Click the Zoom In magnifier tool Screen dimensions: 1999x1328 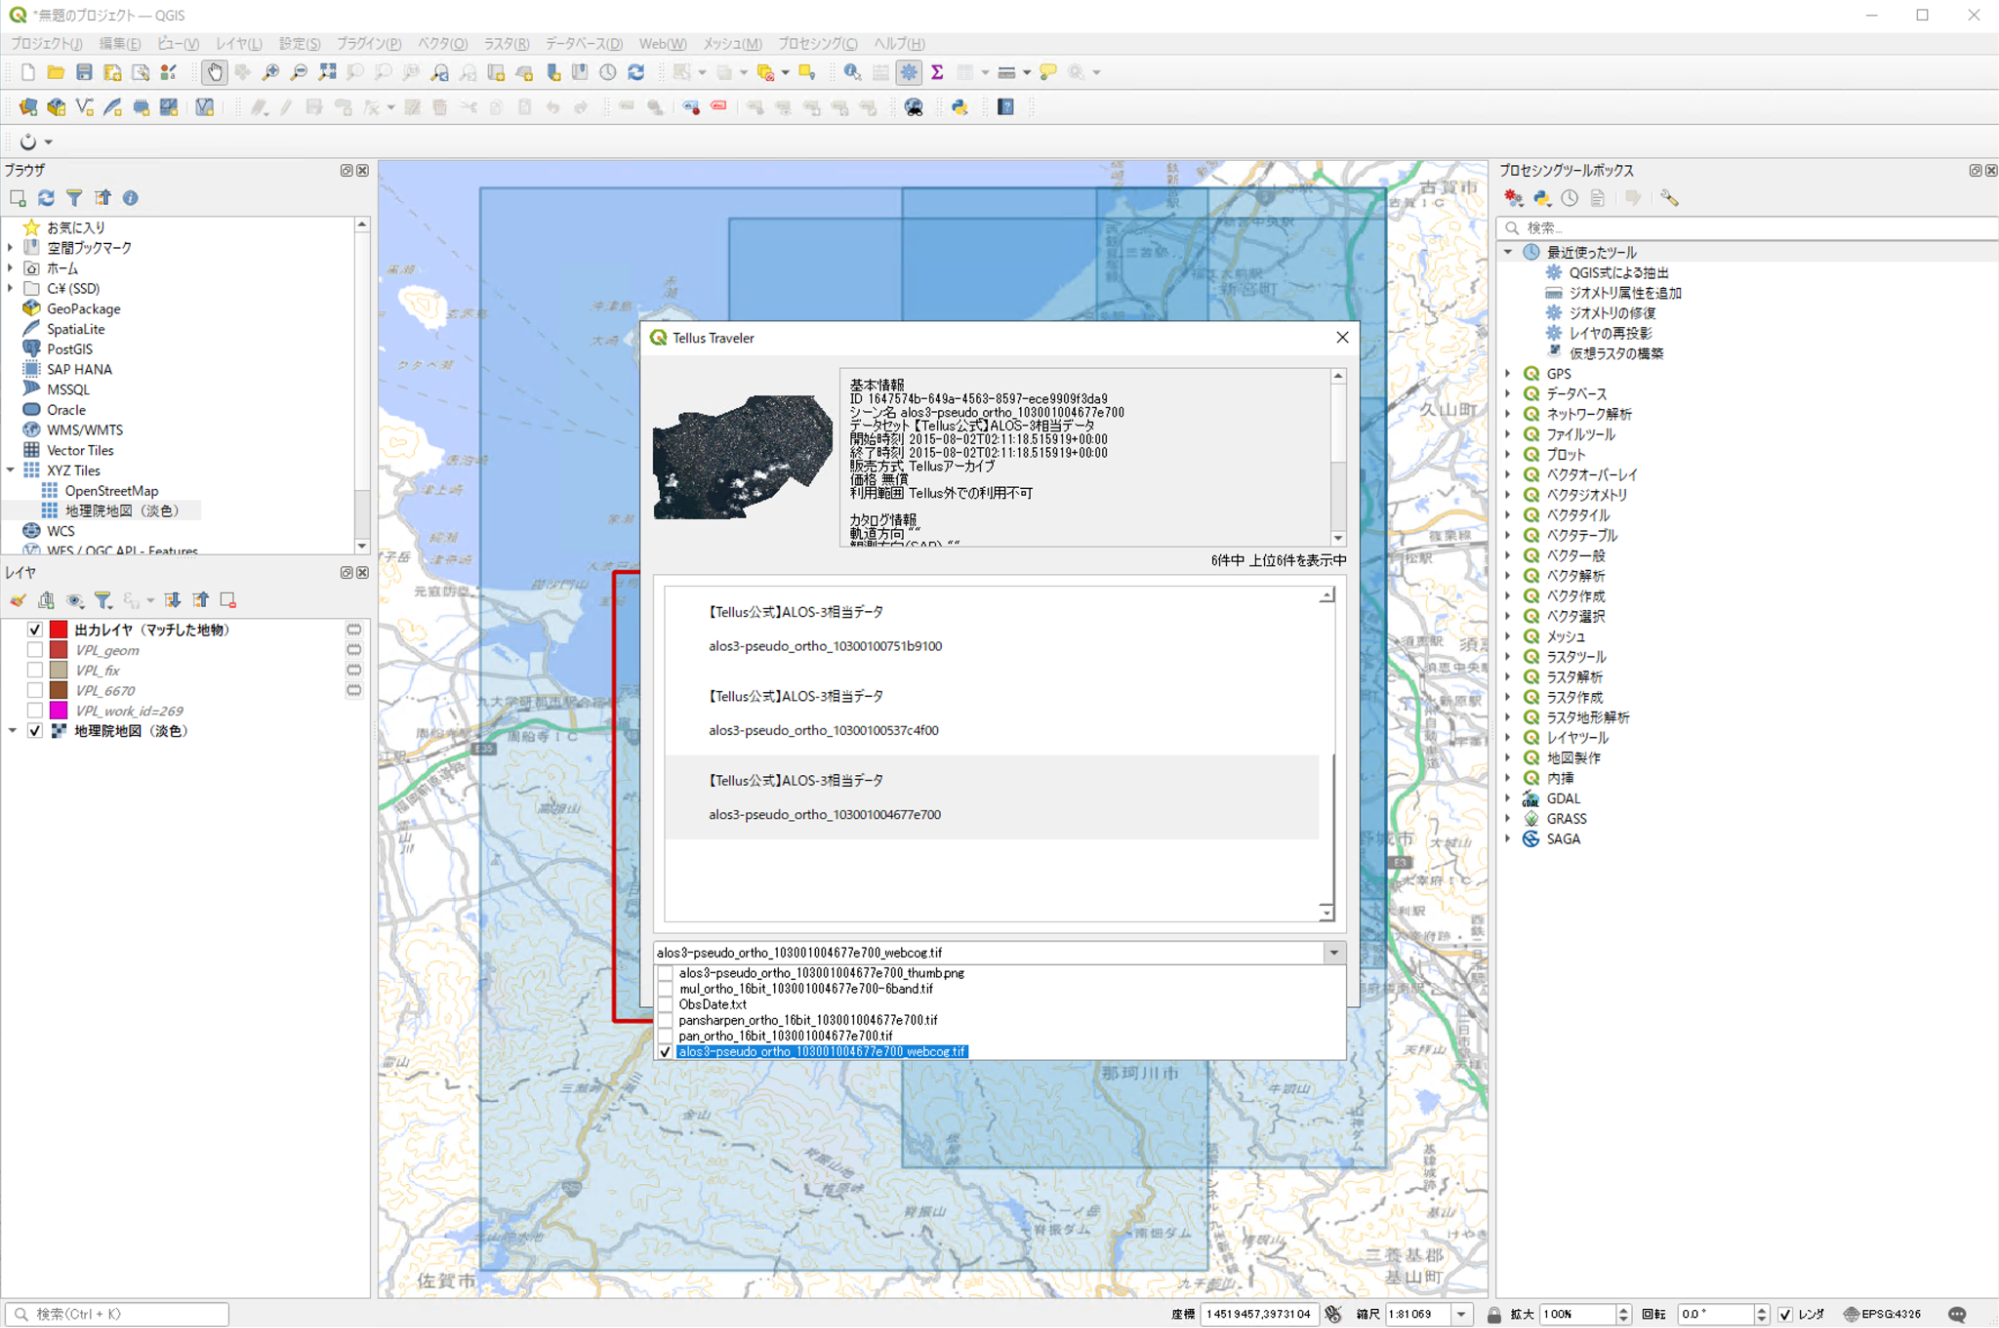click(271, 72)
